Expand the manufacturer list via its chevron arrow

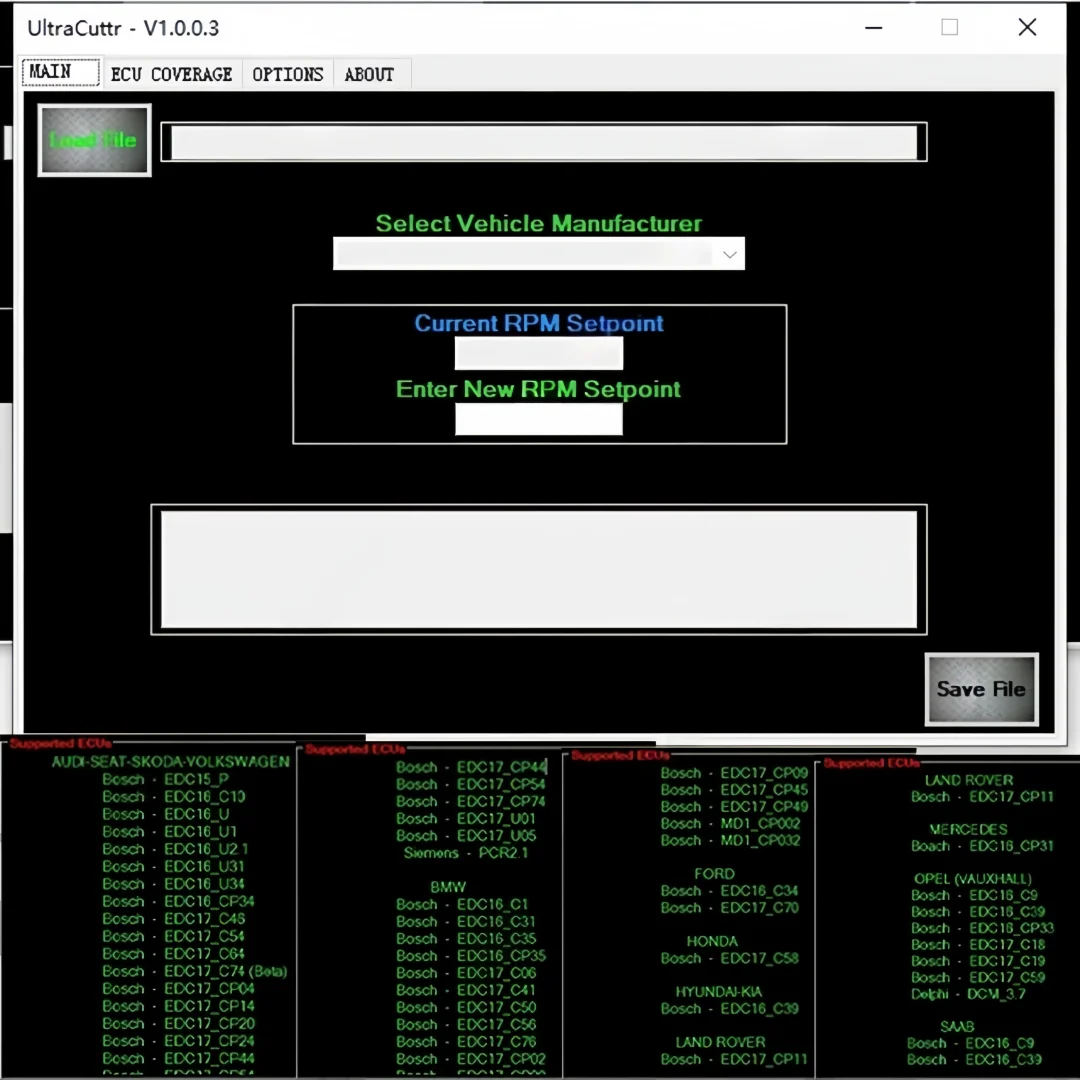pos(729,254)
